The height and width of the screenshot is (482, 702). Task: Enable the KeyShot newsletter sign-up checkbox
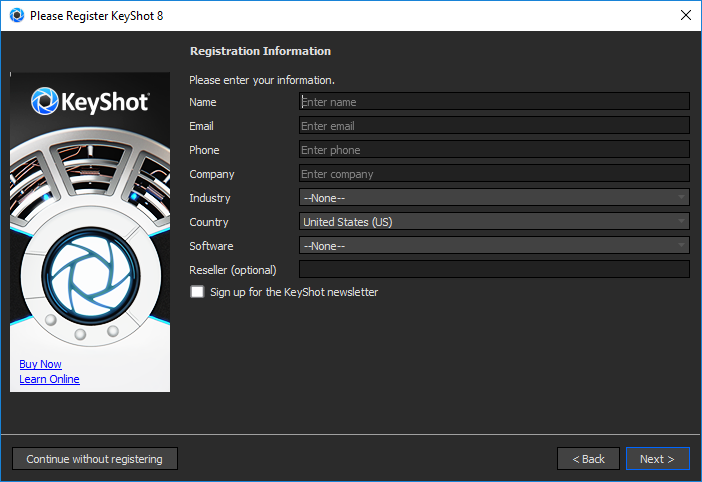click(197, 292)
